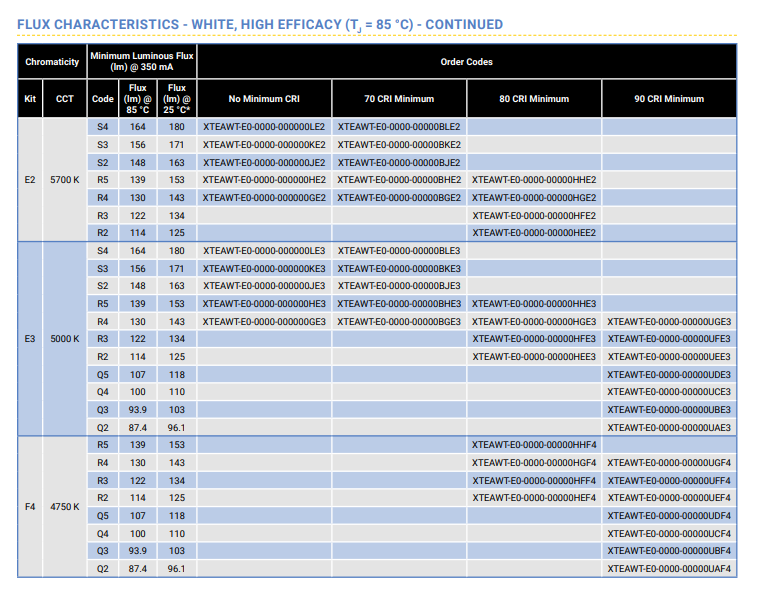759x603 pixels.
Task: Click order code XTEAWT-E0-0000-00000HFE2
Action: [534, 216]
